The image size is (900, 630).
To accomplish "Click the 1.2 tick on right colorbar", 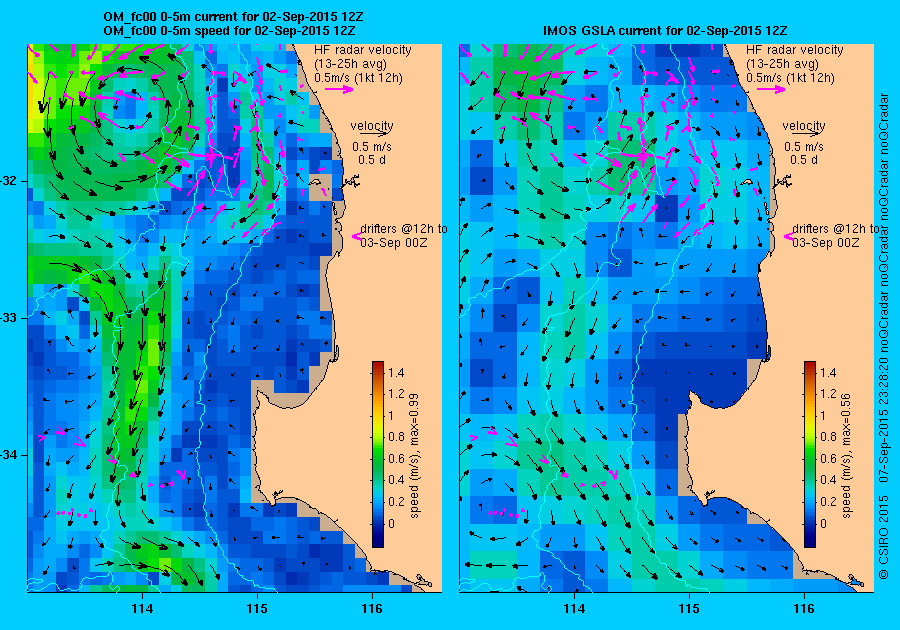I will (x=828, y=394).
